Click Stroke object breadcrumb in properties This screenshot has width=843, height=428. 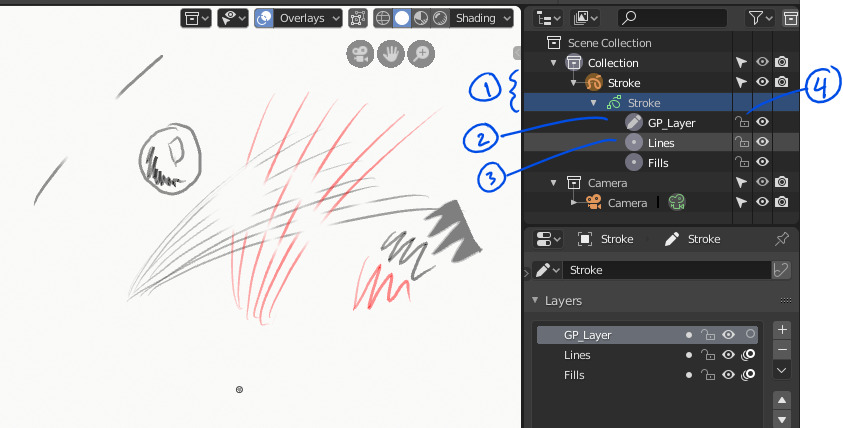click(605, 239)
